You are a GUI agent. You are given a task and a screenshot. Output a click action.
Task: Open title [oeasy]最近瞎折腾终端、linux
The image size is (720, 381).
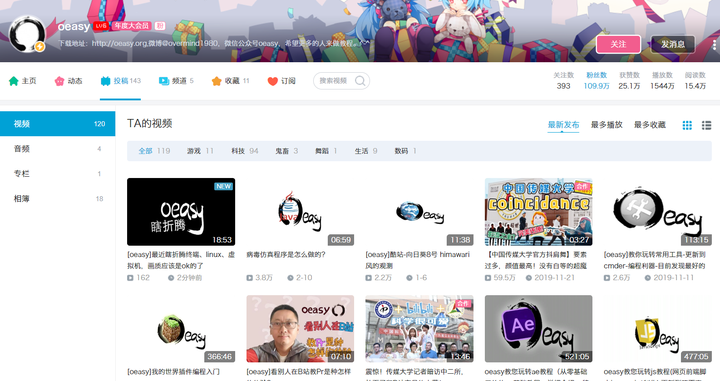[181, 260]
